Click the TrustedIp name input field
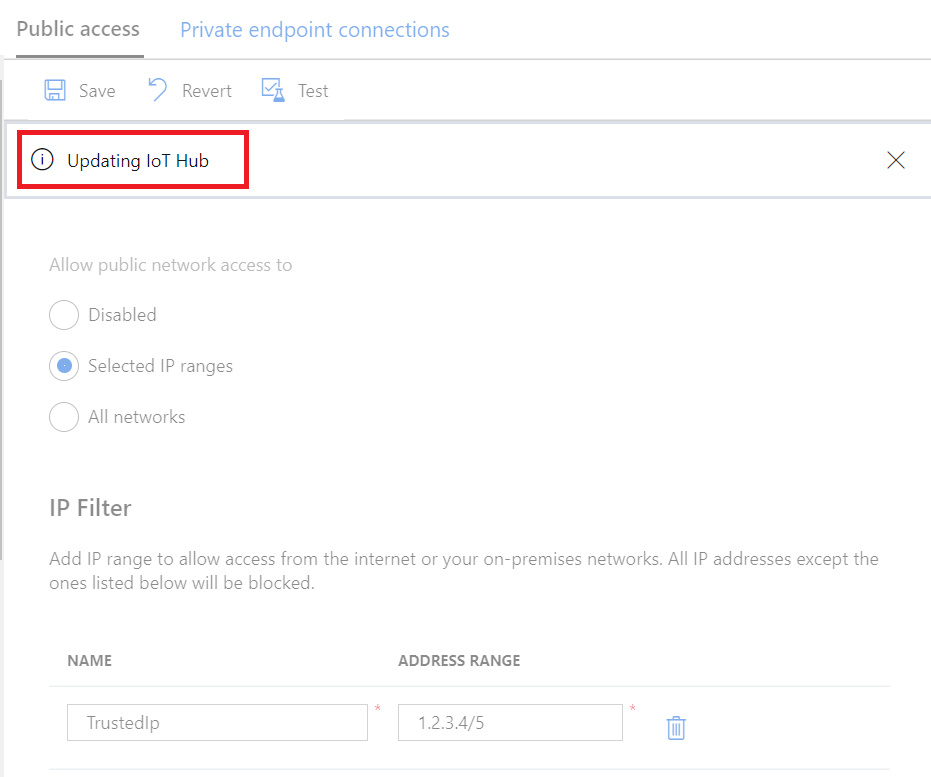Screen dimensions: 931x777 217,722
